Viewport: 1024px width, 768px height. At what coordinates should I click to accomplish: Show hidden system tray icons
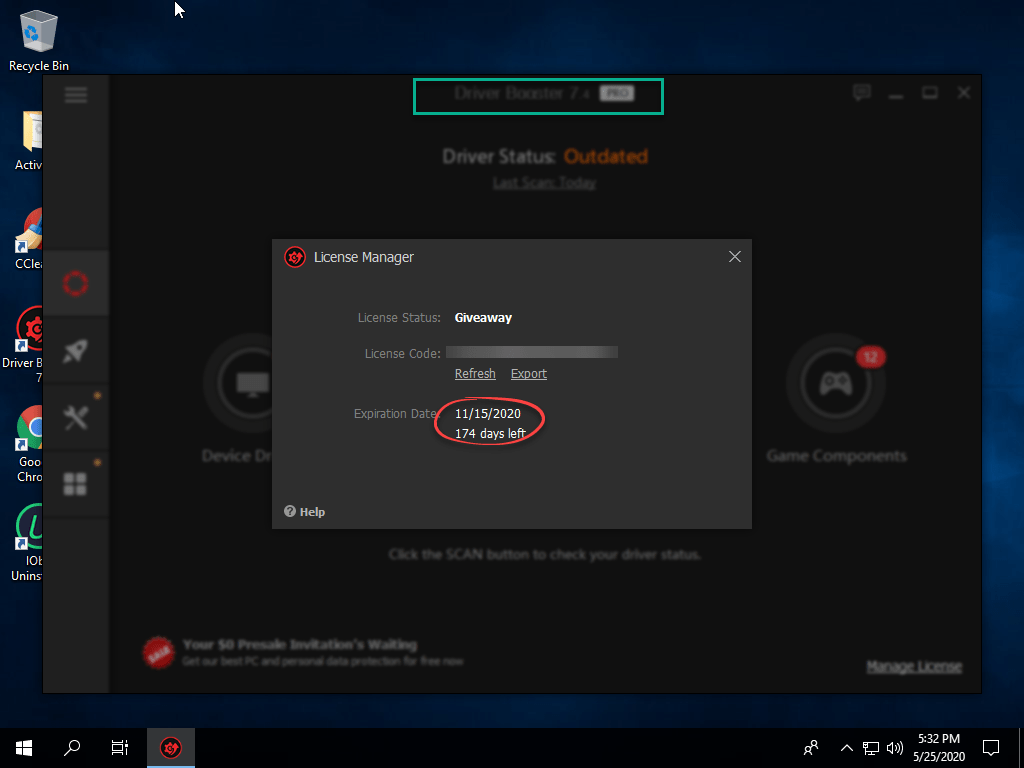coord(846,748)
